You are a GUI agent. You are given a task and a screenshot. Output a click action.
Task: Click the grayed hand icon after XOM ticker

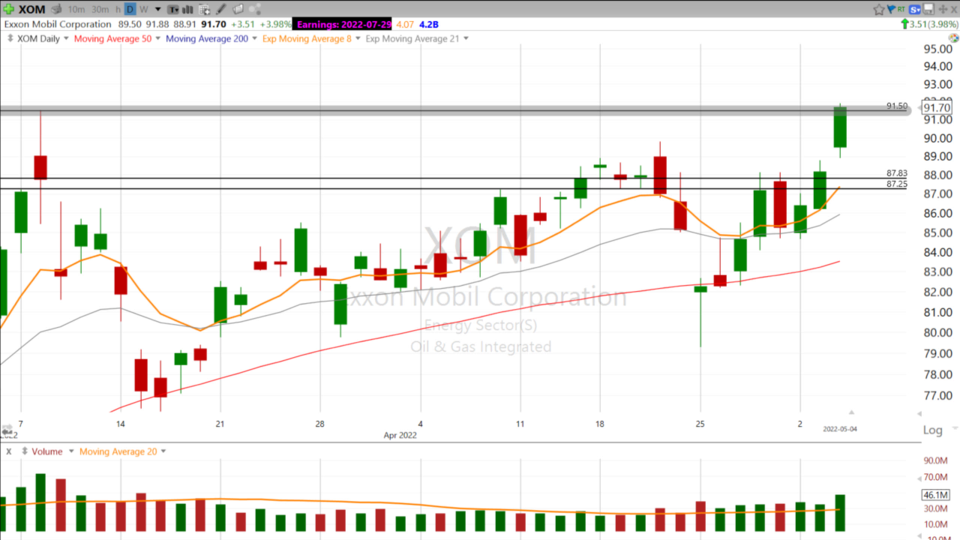point(57,9)
